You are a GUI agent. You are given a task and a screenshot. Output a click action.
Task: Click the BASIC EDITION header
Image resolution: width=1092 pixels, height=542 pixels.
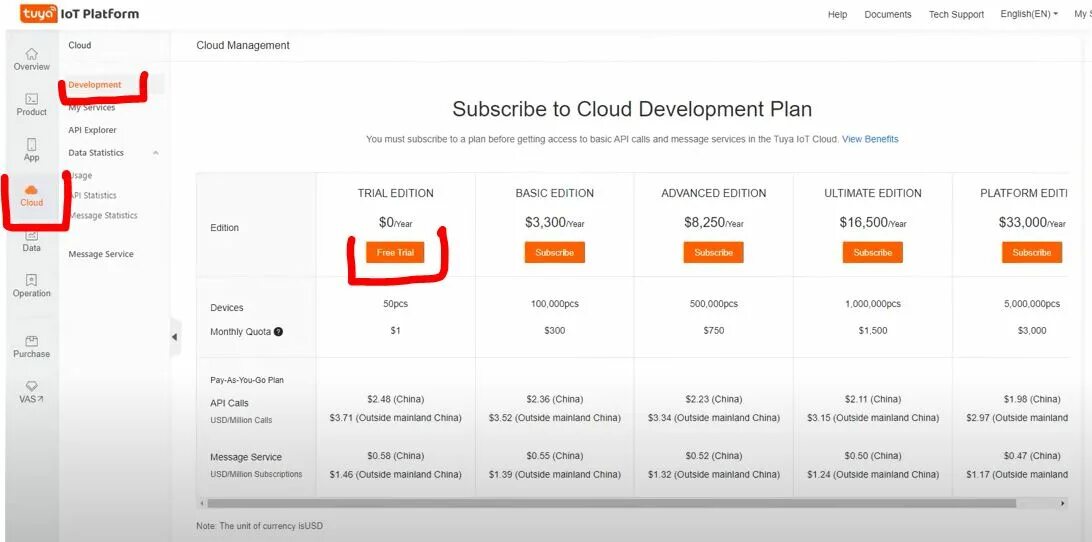tap(554, 193)
